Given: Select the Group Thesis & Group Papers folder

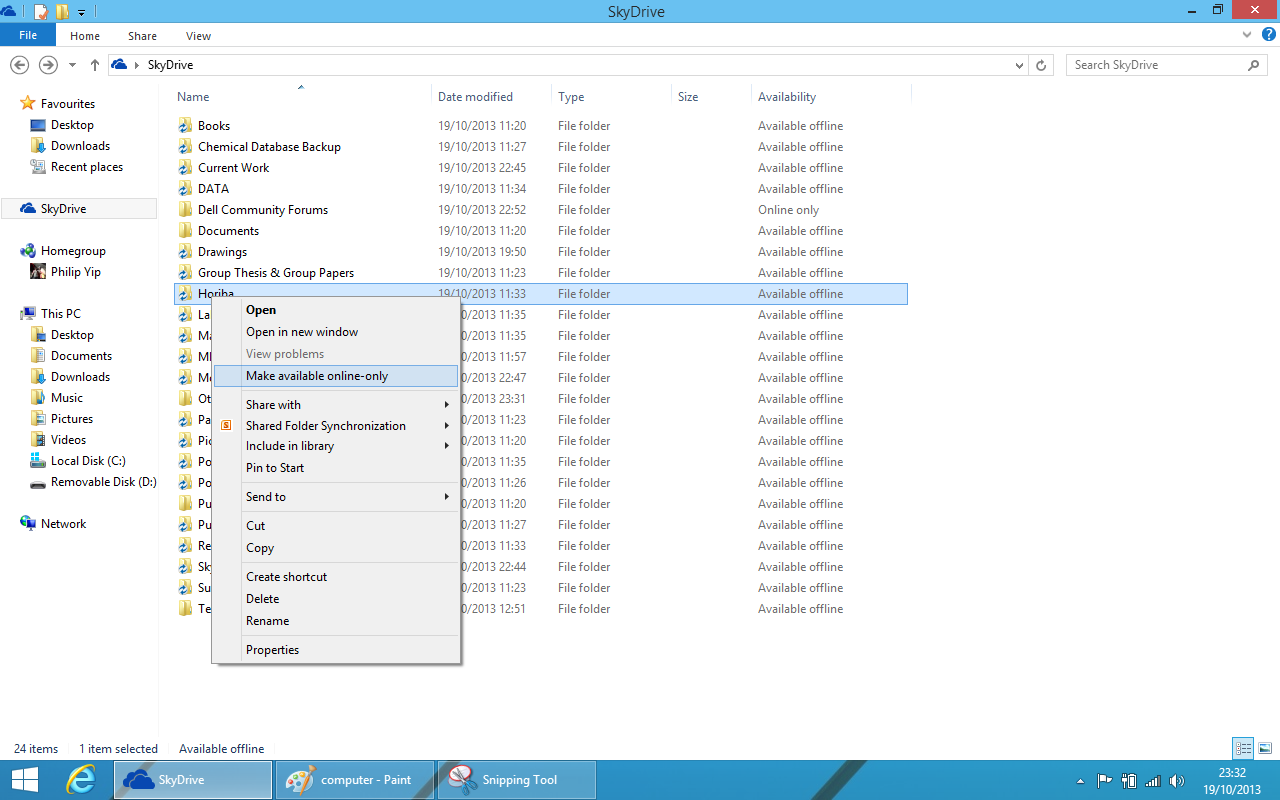Looking at the screenshot, I should coord(276,273).
